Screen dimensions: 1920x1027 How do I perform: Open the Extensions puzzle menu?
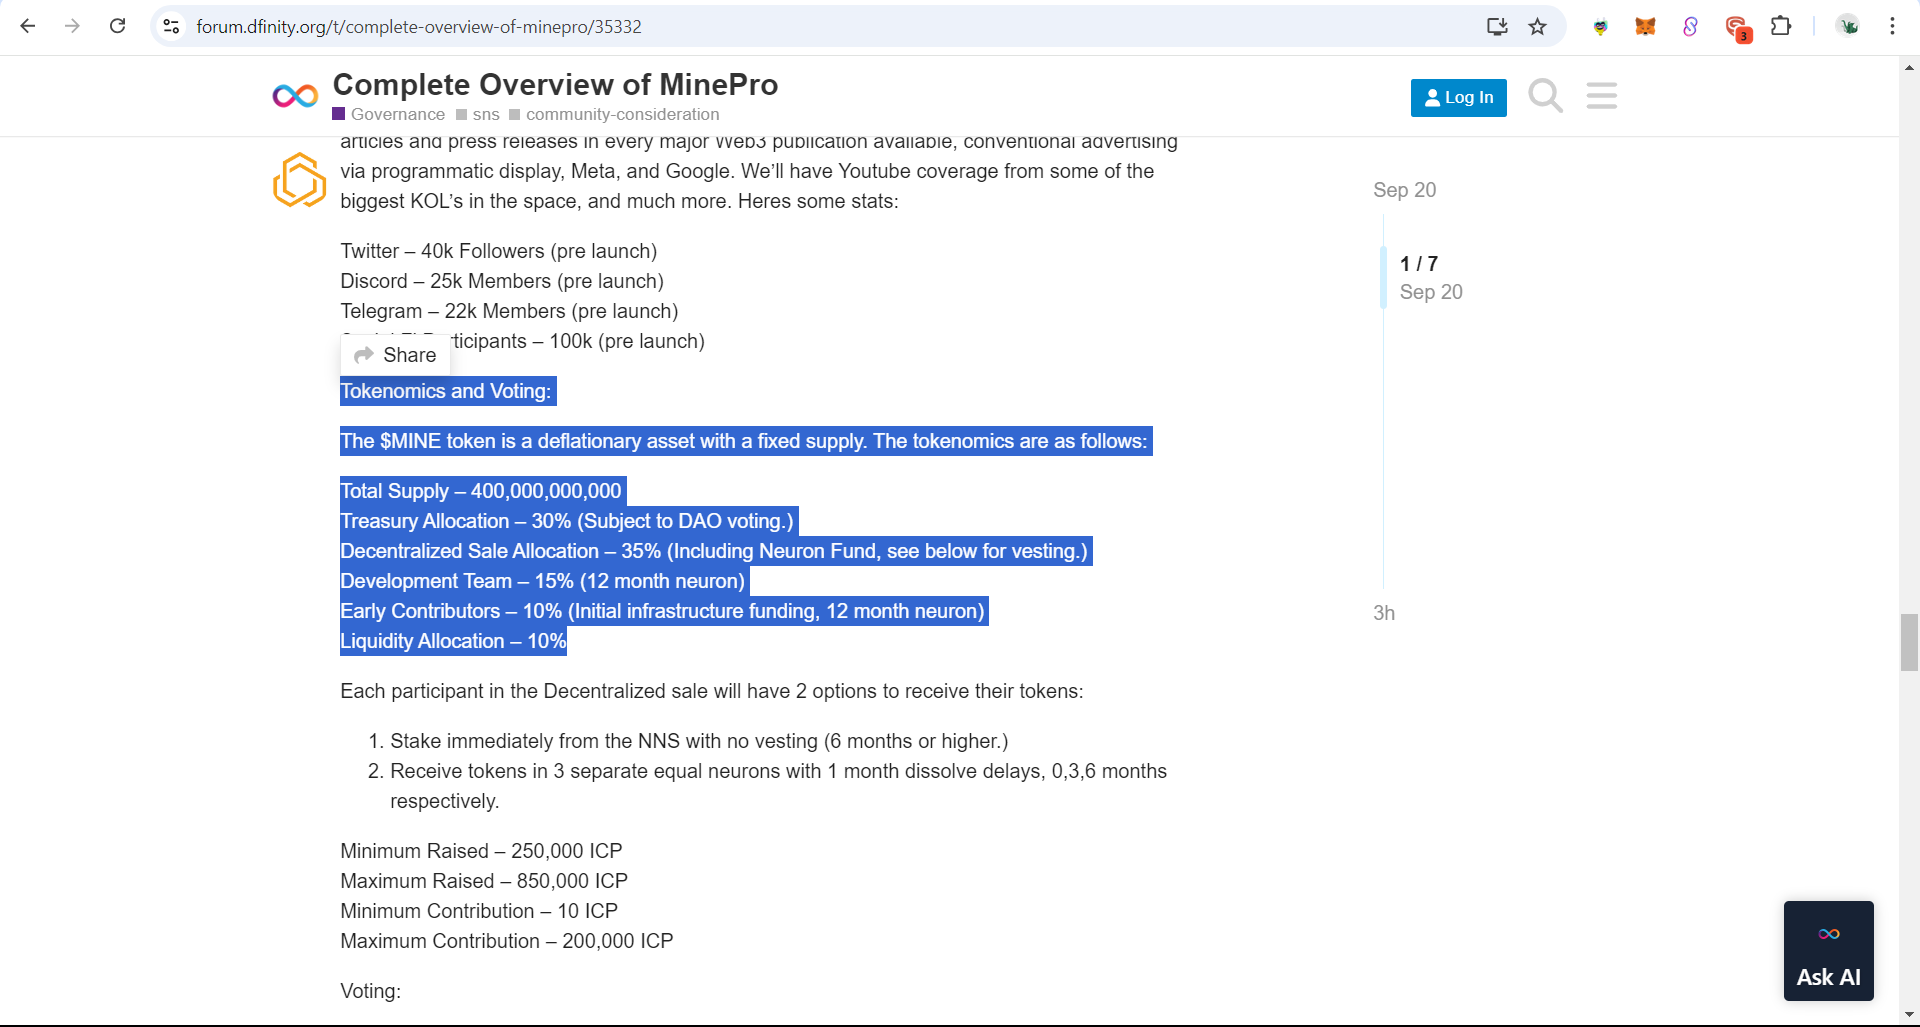[x=1781, y=26]
